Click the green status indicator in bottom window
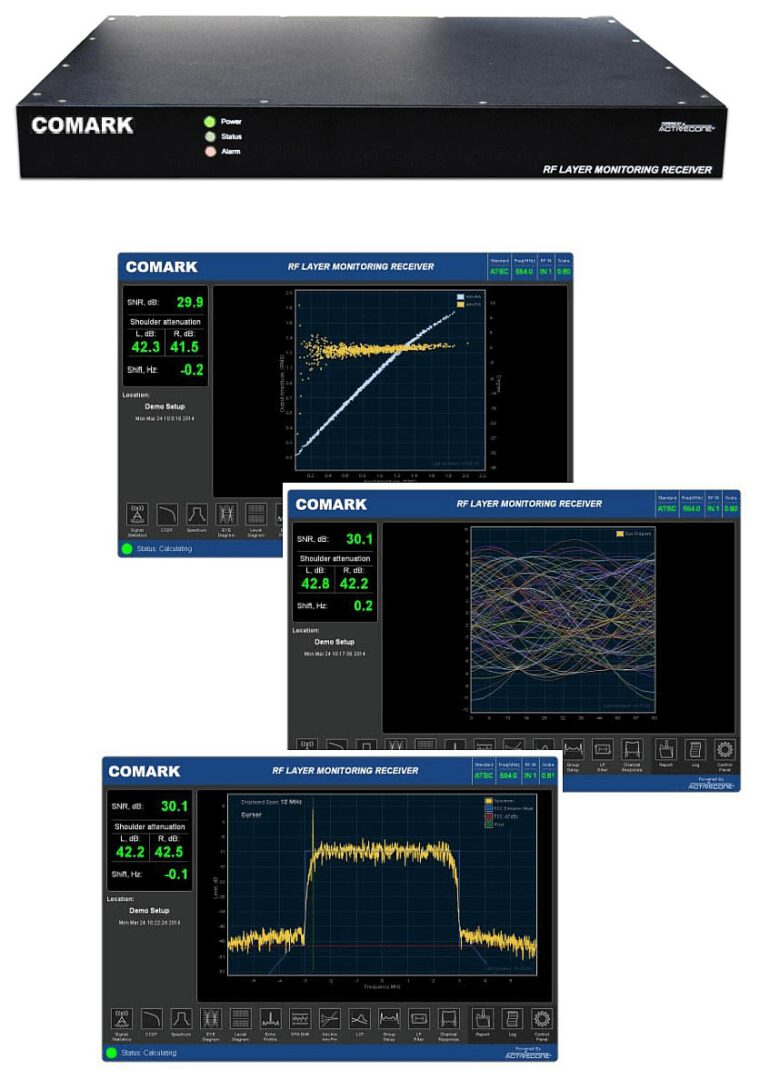This screenshot has height=1080, width=760. point(112,1052)
